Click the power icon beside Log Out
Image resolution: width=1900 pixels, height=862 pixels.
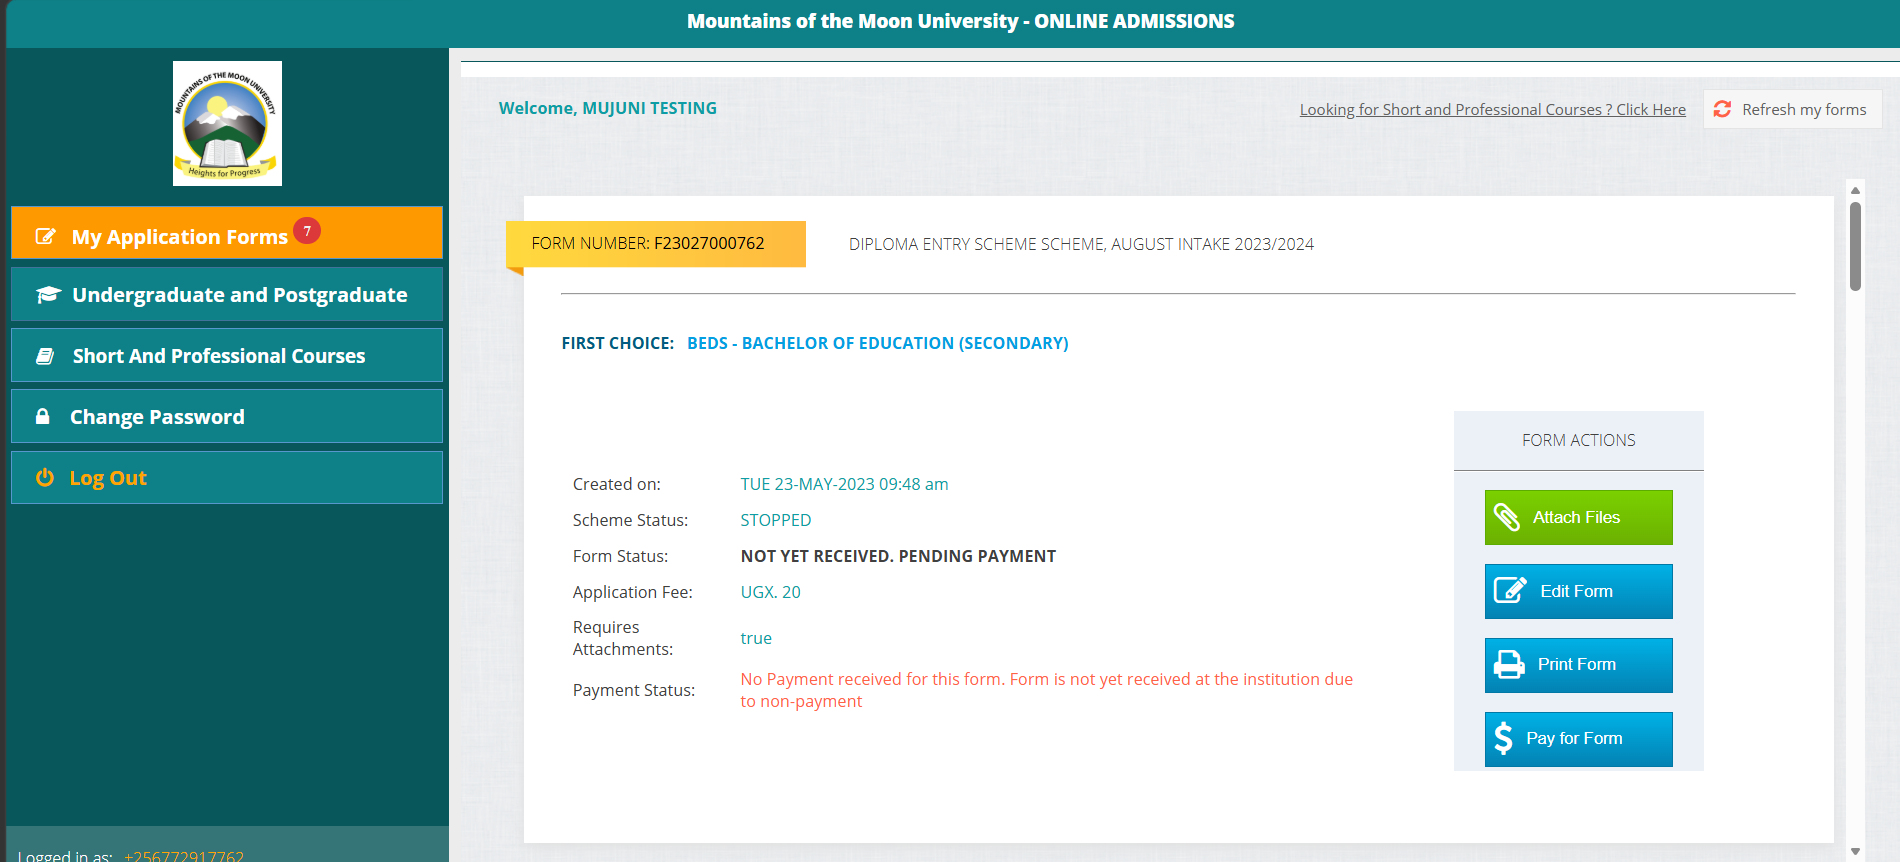45,478
